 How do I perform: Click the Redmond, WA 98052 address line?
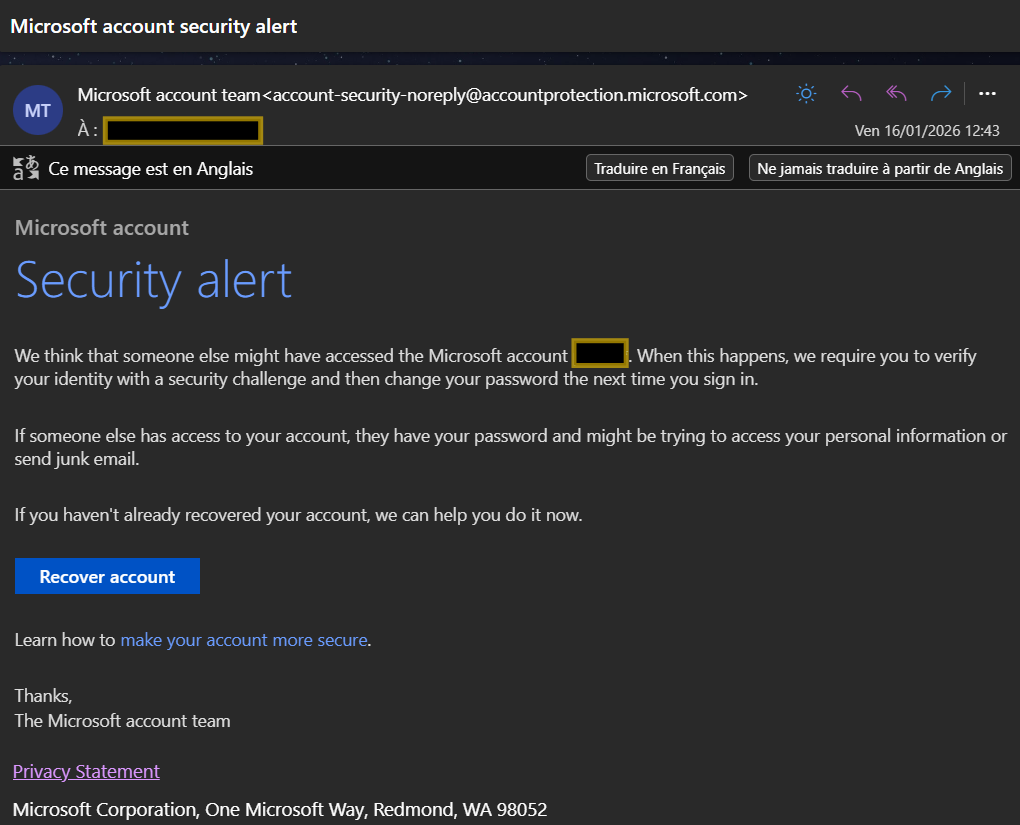[280, 809]
